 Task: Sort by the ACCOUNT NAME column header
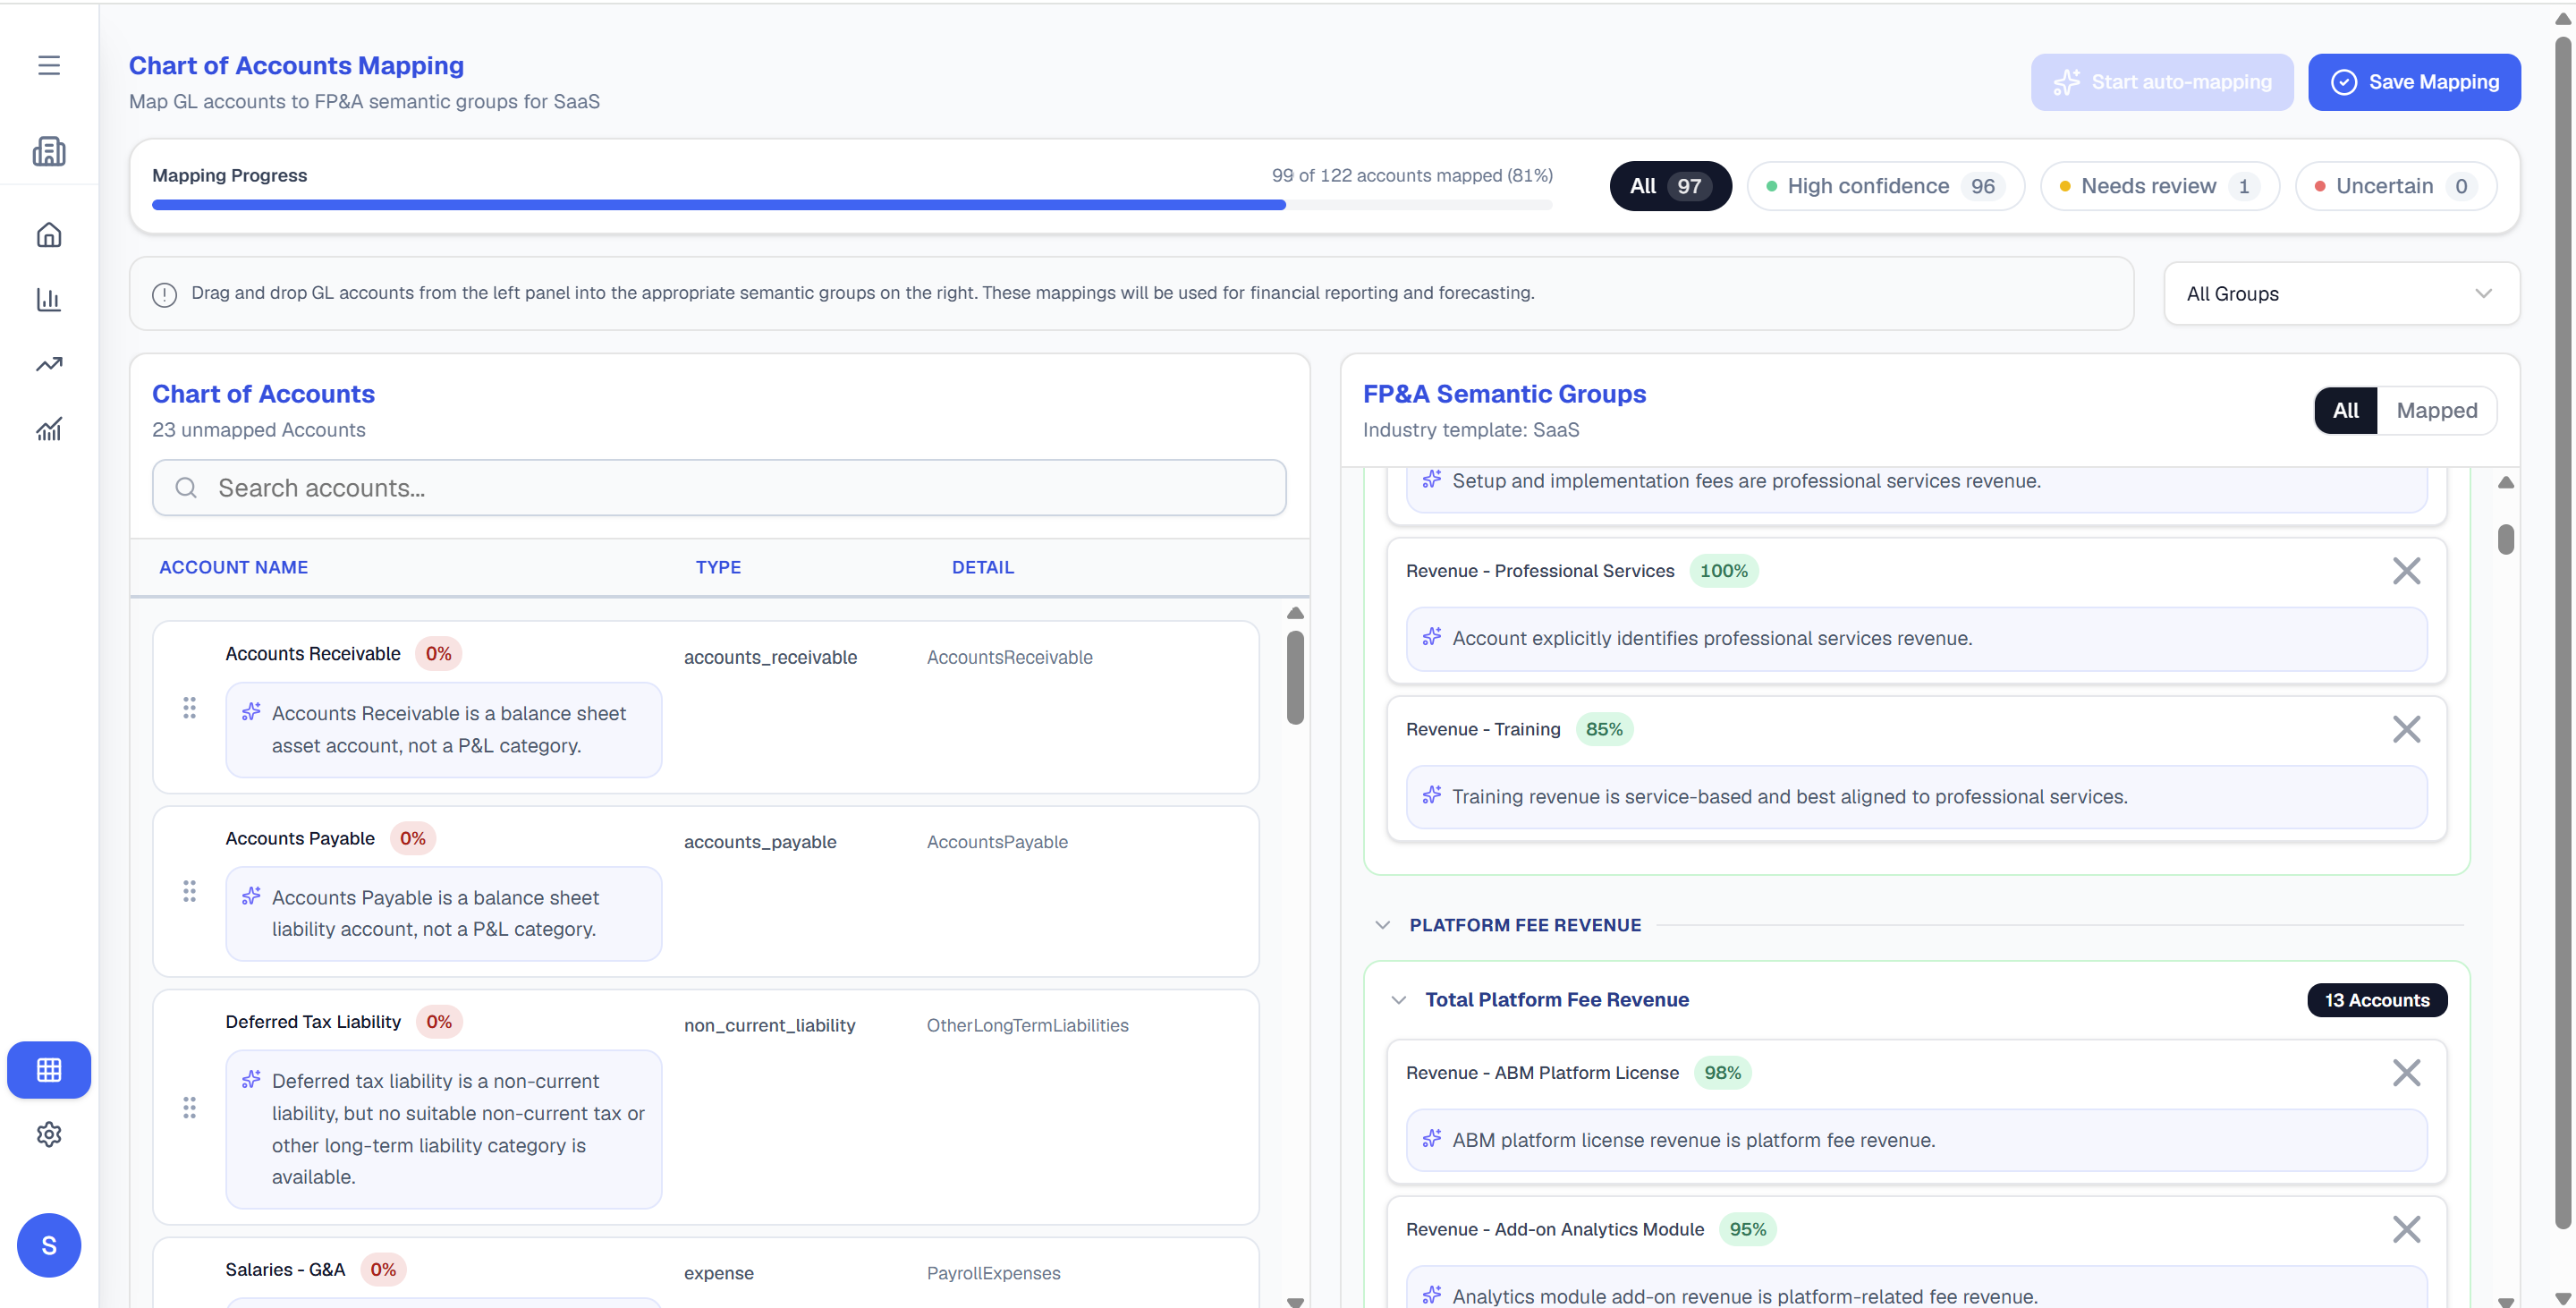233,567
